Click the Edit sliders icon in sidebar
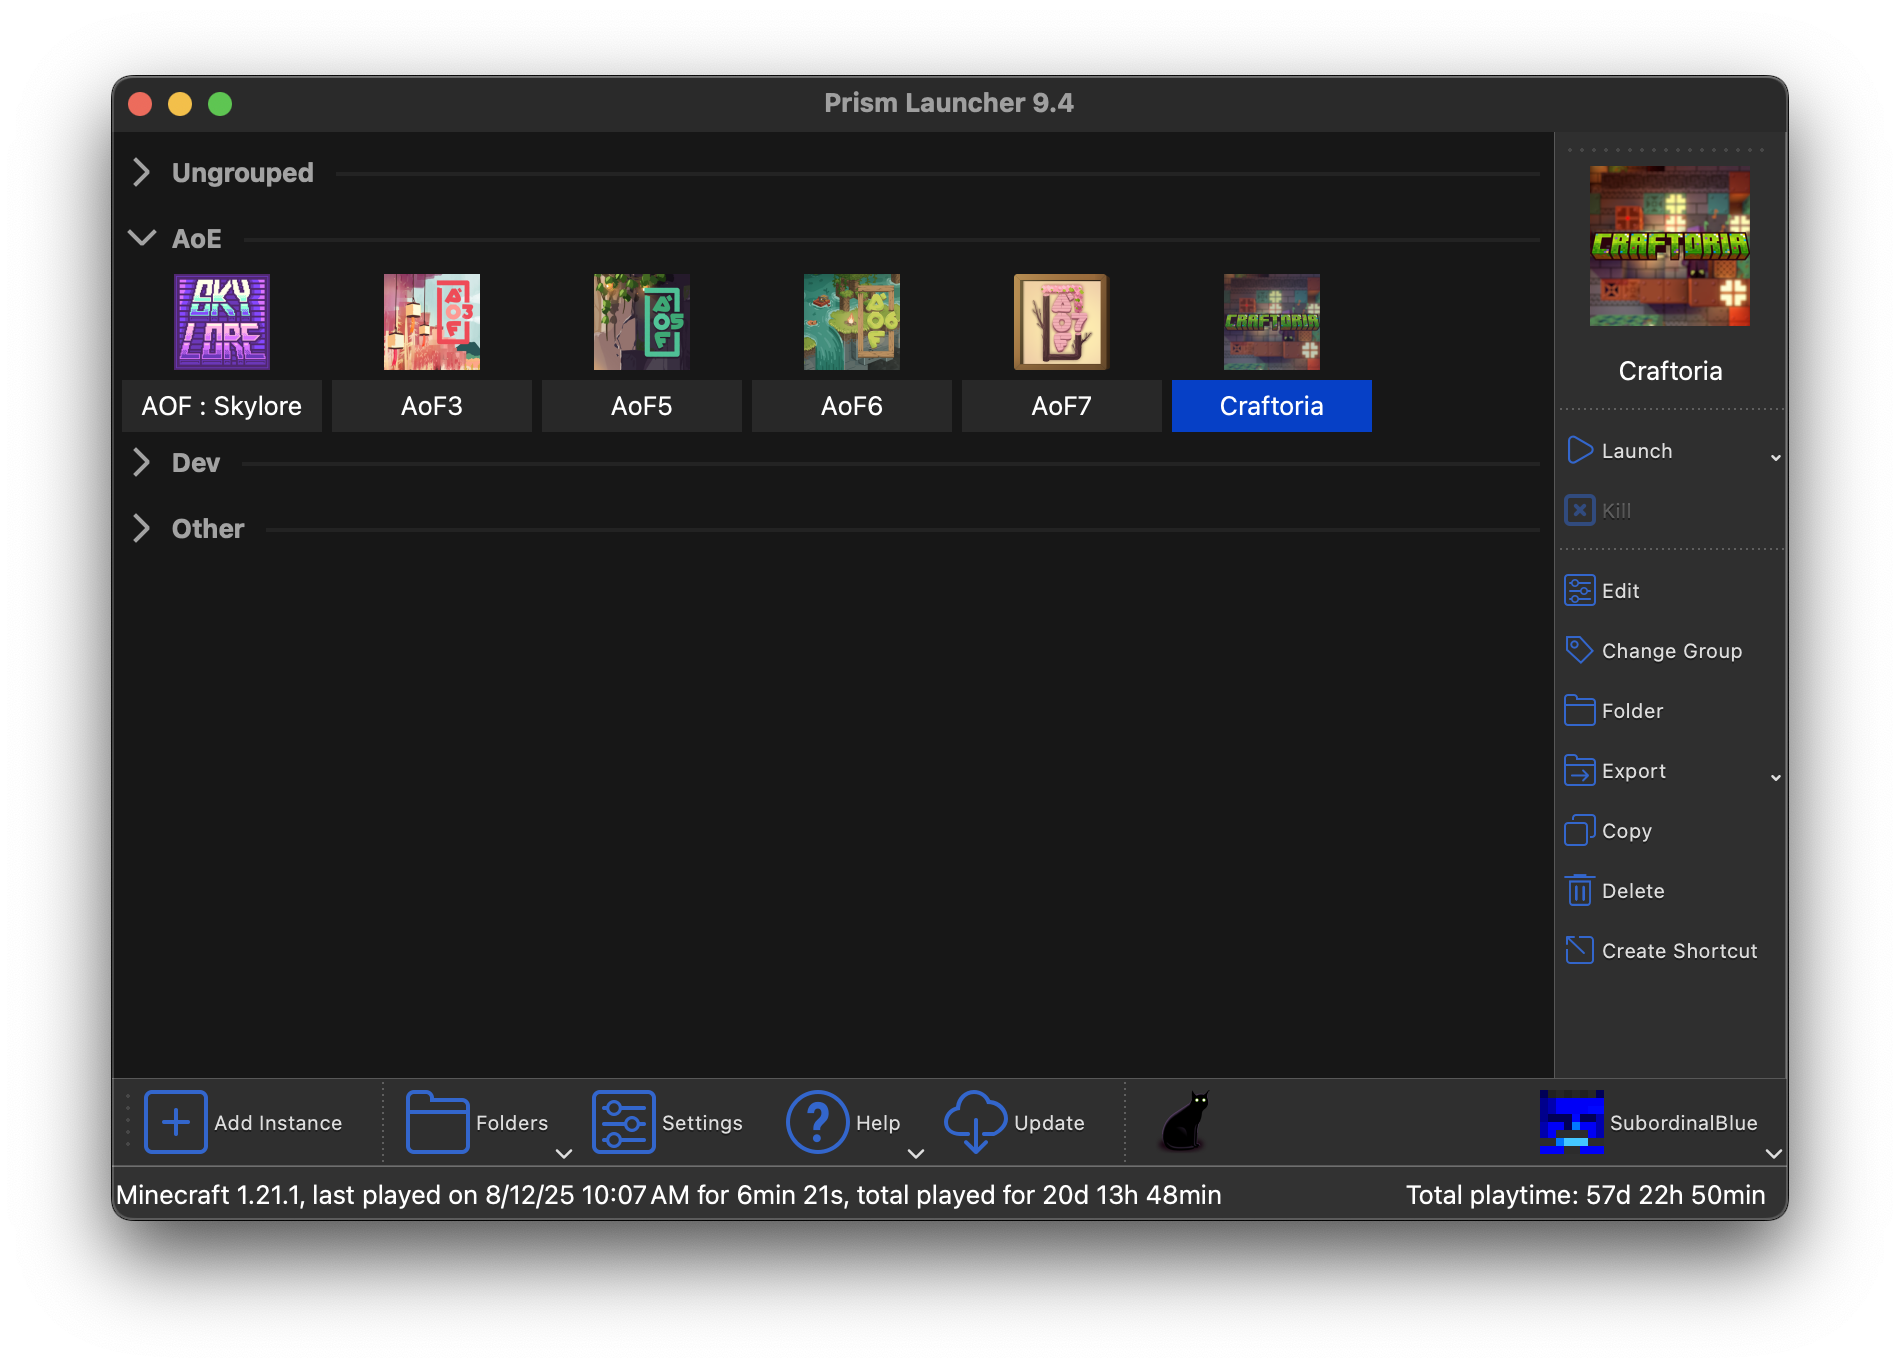This screenshot has height=1368, width=1900. [1580, 591]
